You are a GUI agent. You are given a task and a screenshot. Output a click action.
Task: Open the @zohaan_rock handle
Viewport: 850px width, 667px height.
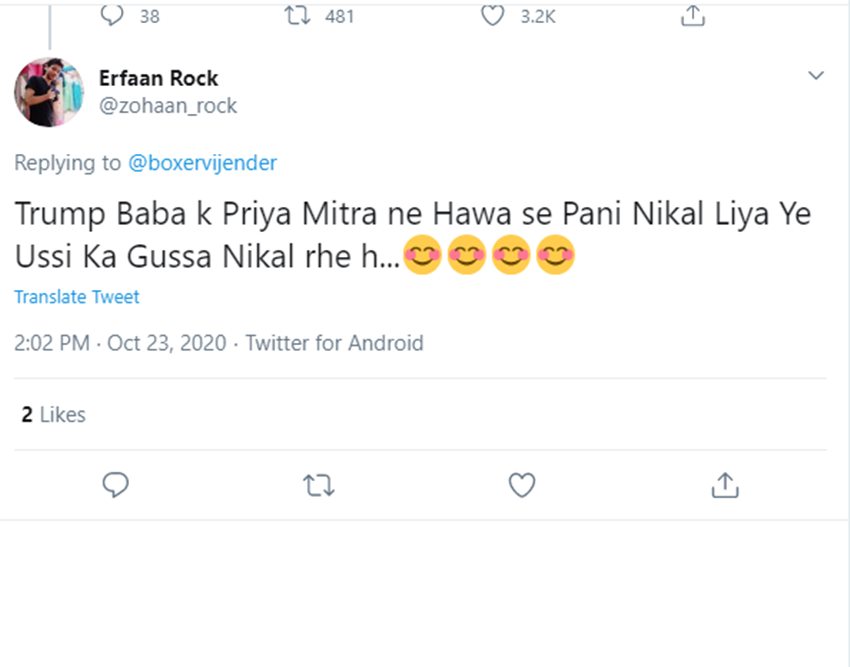point(168,105)
